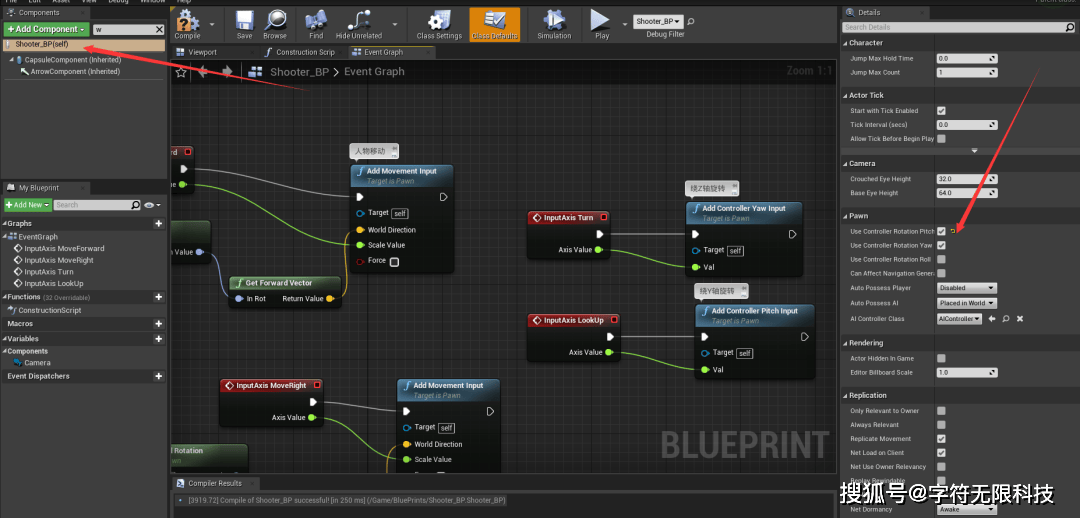Use selected asset arrow for AI Controller Class
The height and width of the screenshot is (518, 1080).
coord(992,319)
